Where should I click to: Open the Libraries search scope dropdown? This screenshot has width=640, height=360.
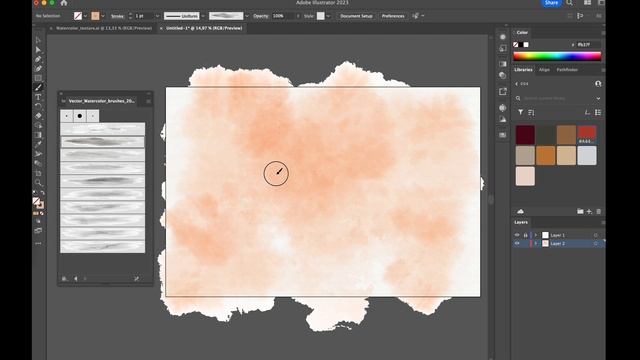(x=598, y=98)
